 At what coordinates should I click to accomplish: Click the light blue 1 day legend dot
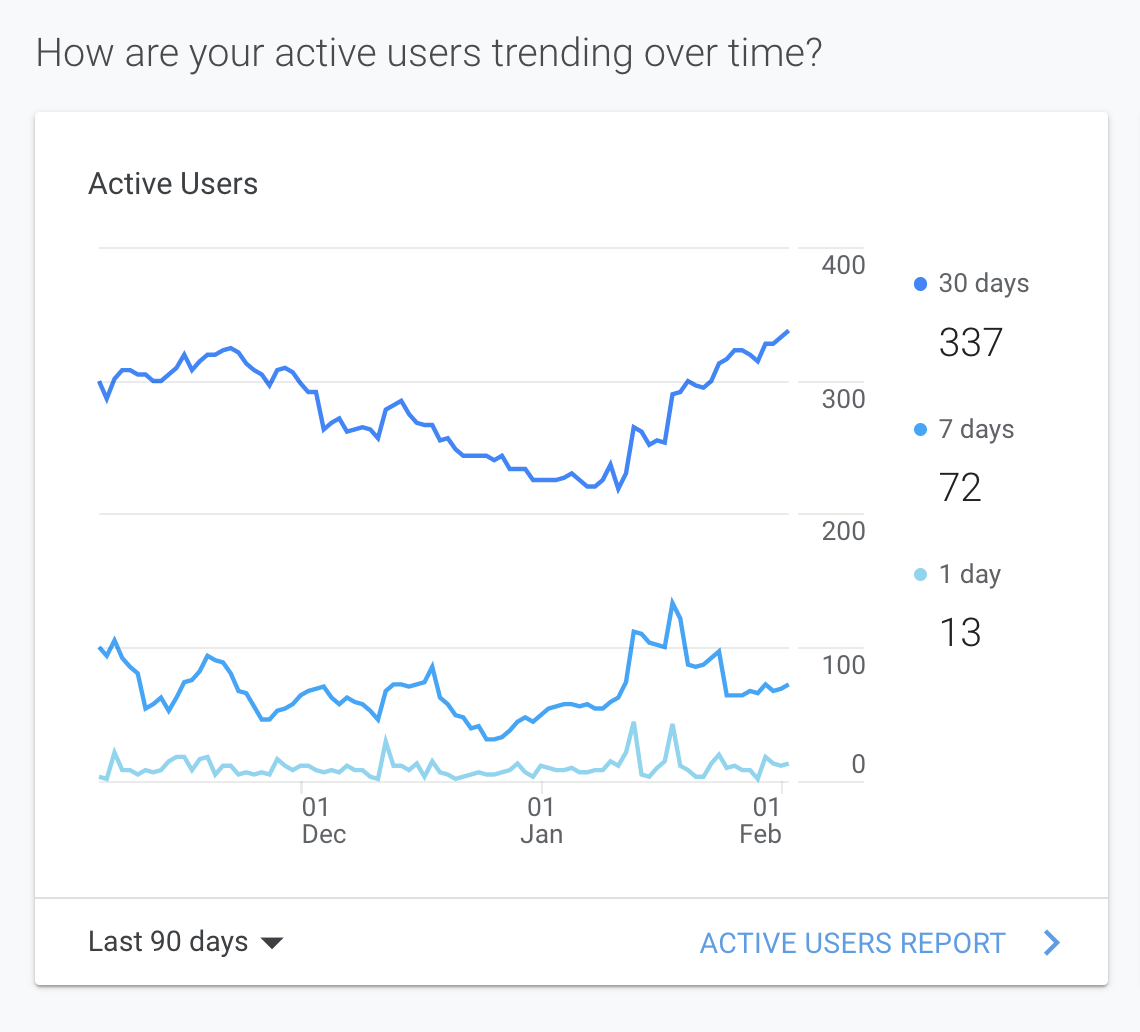coord(921,575)
